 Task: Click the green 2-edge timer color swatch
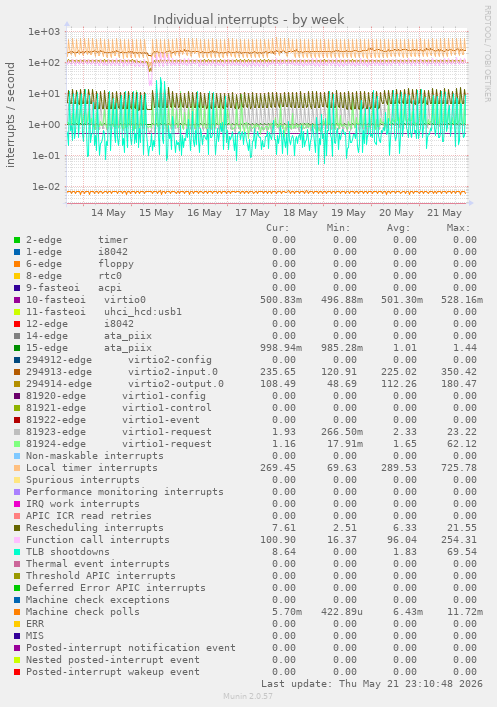[17, 240]
